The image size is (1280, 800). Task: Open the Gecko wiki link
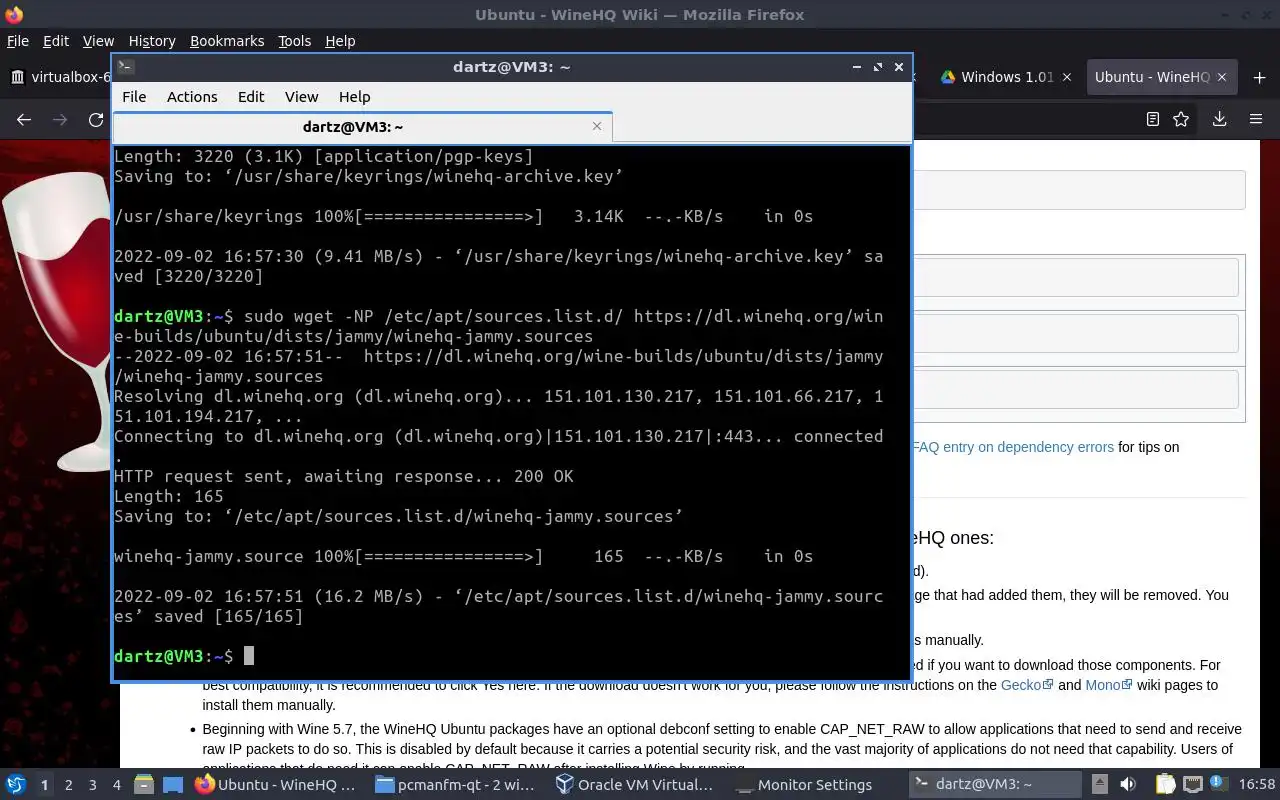click(1028, 685)
